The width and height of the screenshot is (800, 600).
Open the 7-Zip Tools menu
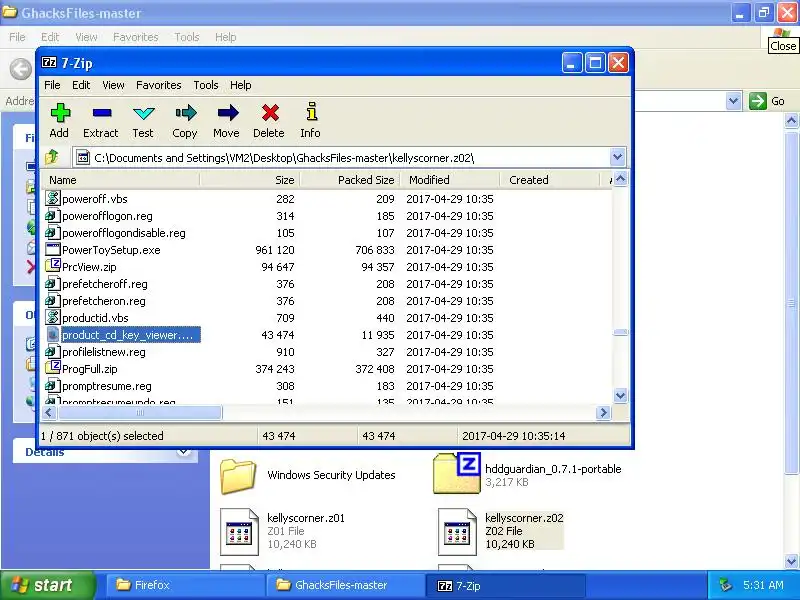[x=206, y=85]
